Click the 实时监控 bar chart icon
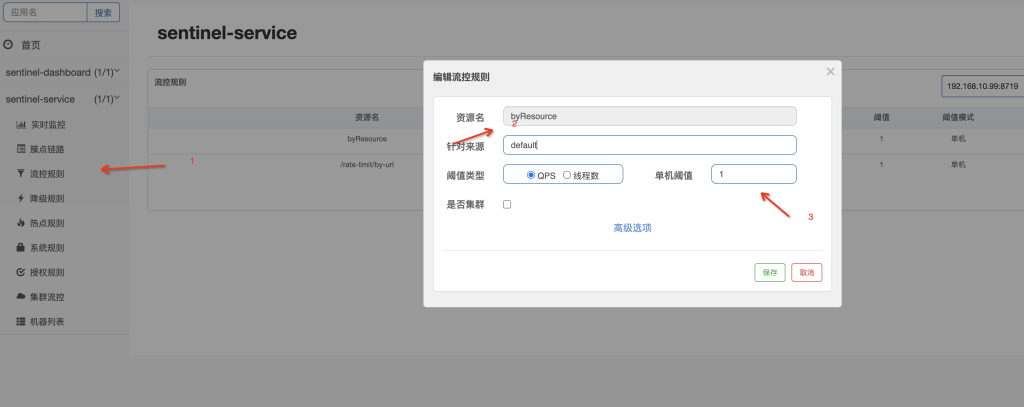 [21, 125]
